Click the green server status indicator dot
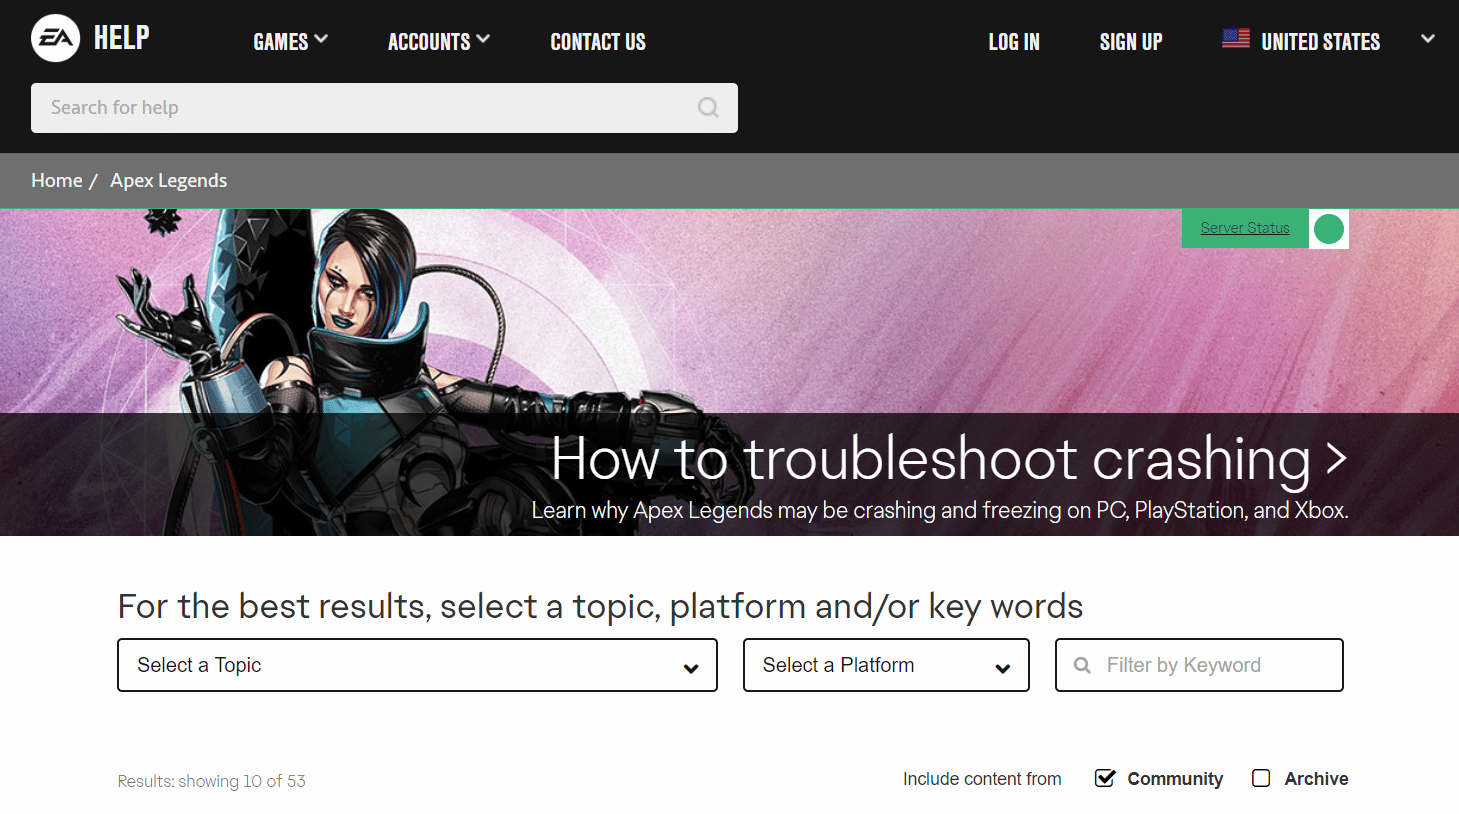The height and width of the screenshot is (814, 1459). [1328, 229]
